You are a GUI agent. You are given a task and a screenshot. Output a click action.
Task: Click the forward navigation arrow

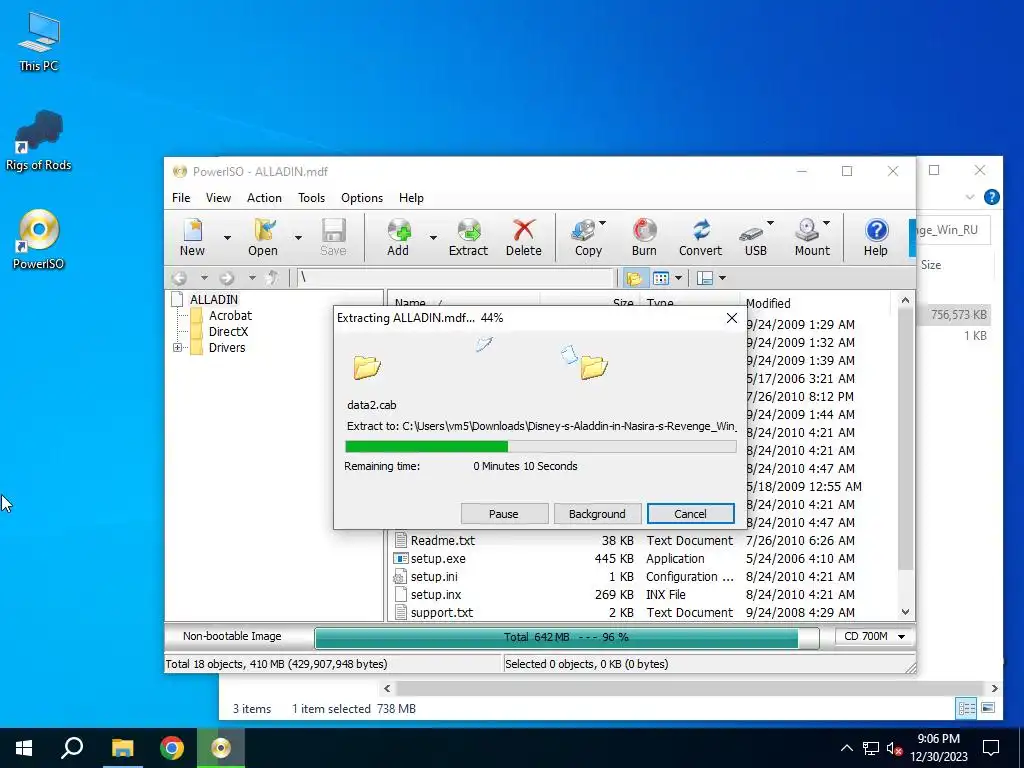(x=227, y=278)
